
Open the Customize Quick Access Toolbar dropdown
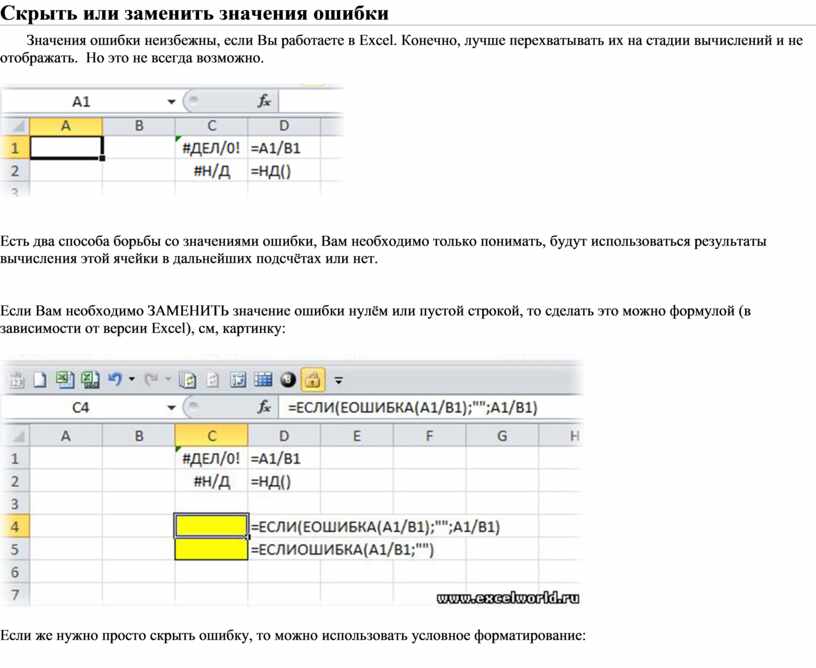(338, 381)
